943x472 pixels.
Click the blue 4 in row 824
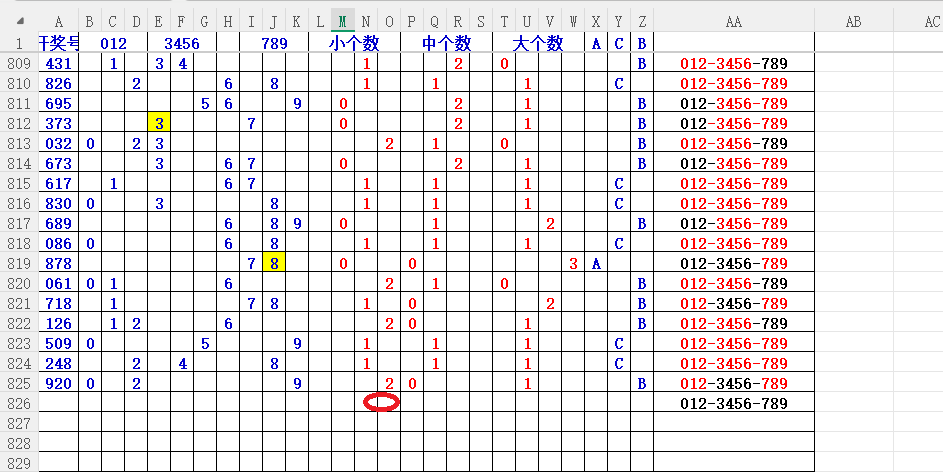click(x=182, y=363)
